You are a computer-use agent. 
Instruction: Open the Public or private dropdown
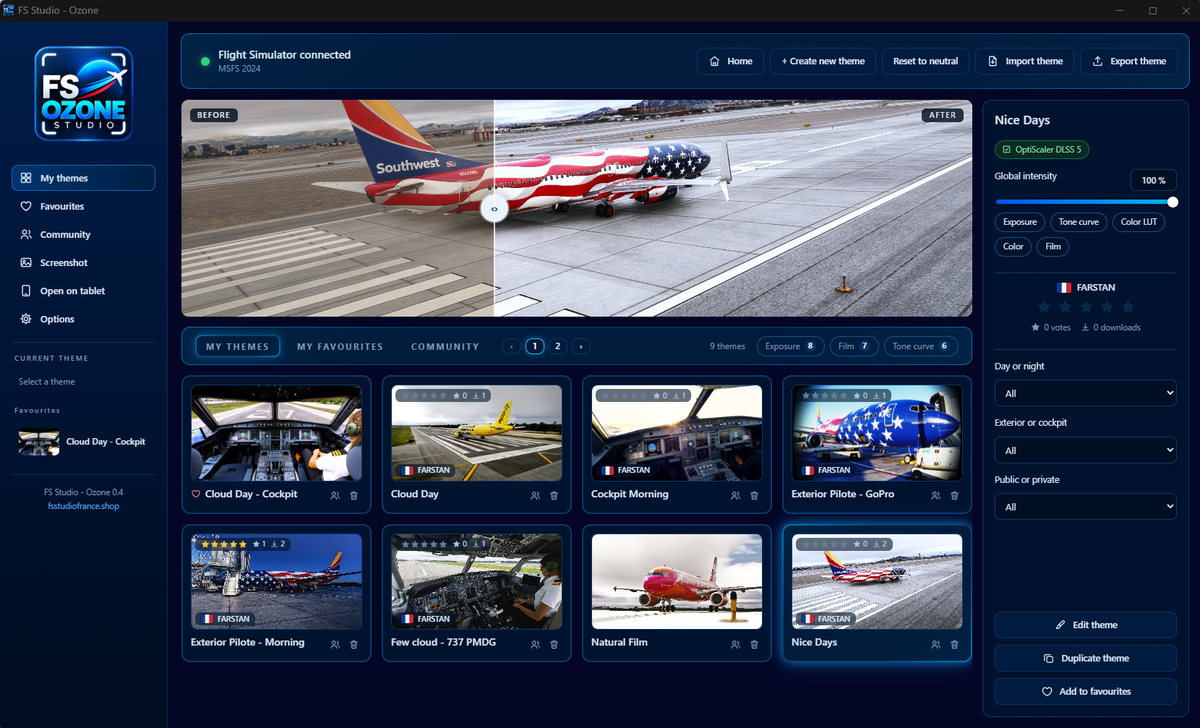pos(1085,507)
